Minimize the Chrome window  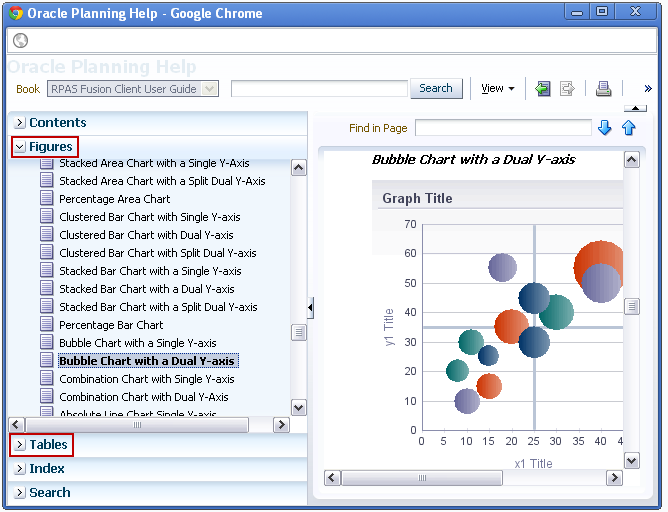(x=577, y=12)
